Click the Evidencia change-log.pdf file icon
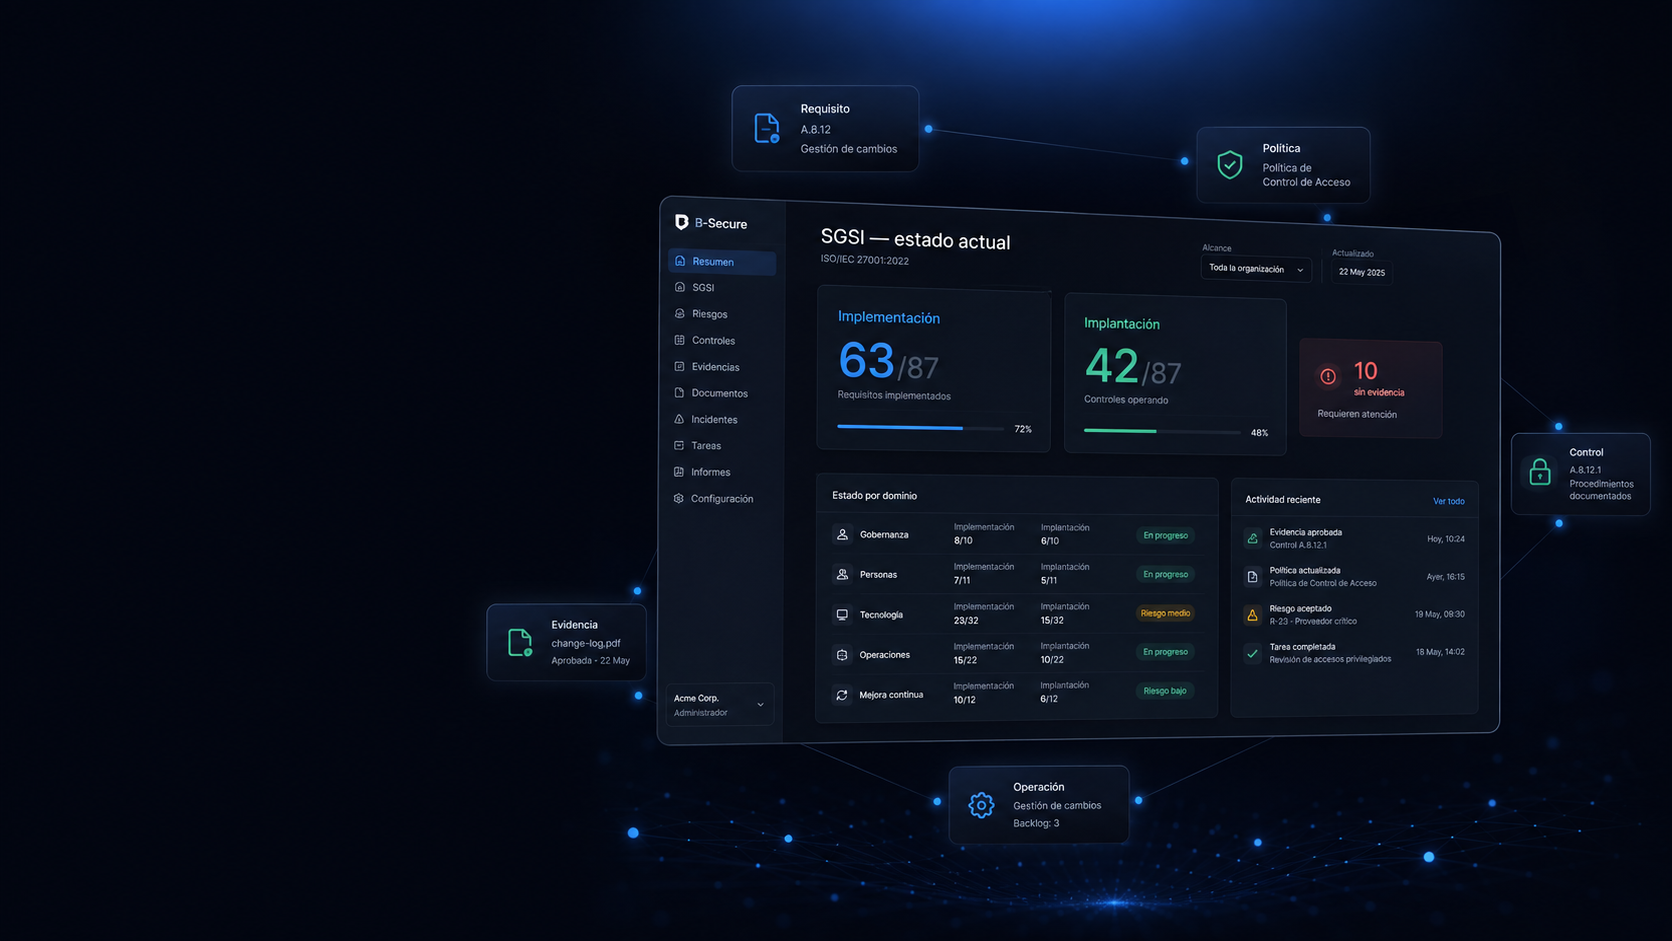Screen dimensions: 1672x941 pyautogui.click(x=520, y=642)
